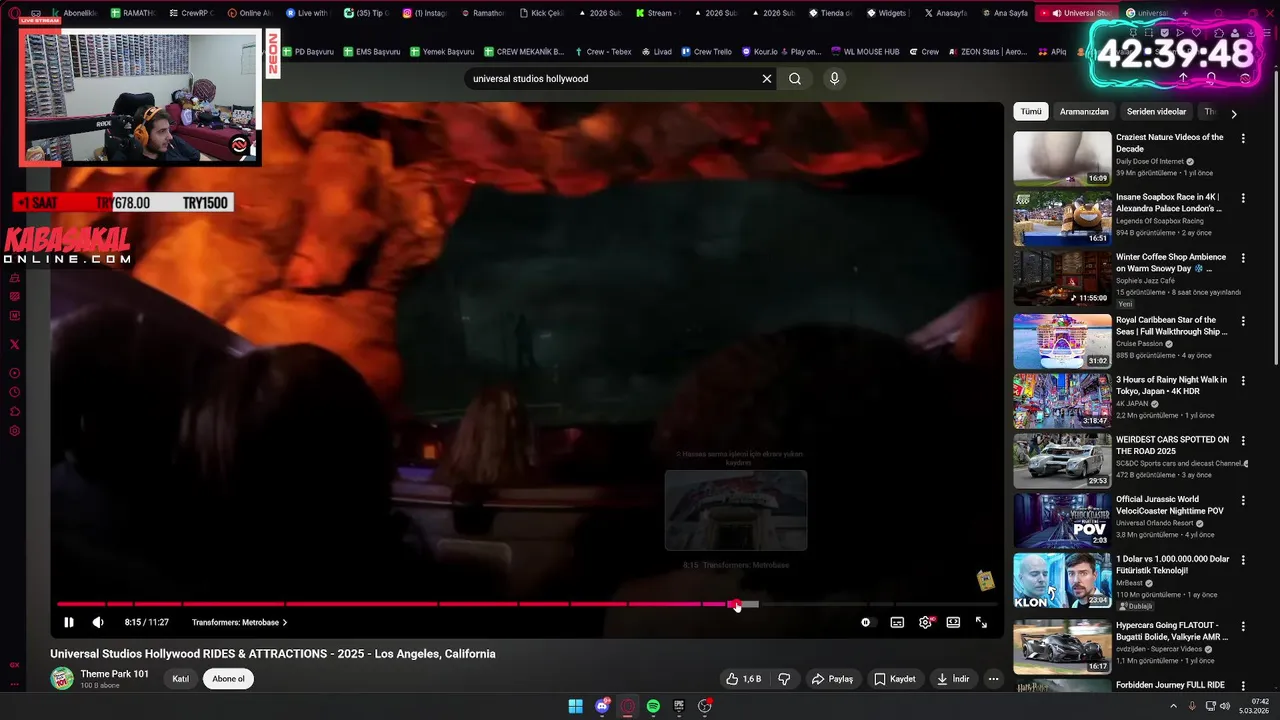Open ZEON Stats bookmark
The height and width of the screenshot is (720, 1280).
pyautogui.click(x=987, y=52)
